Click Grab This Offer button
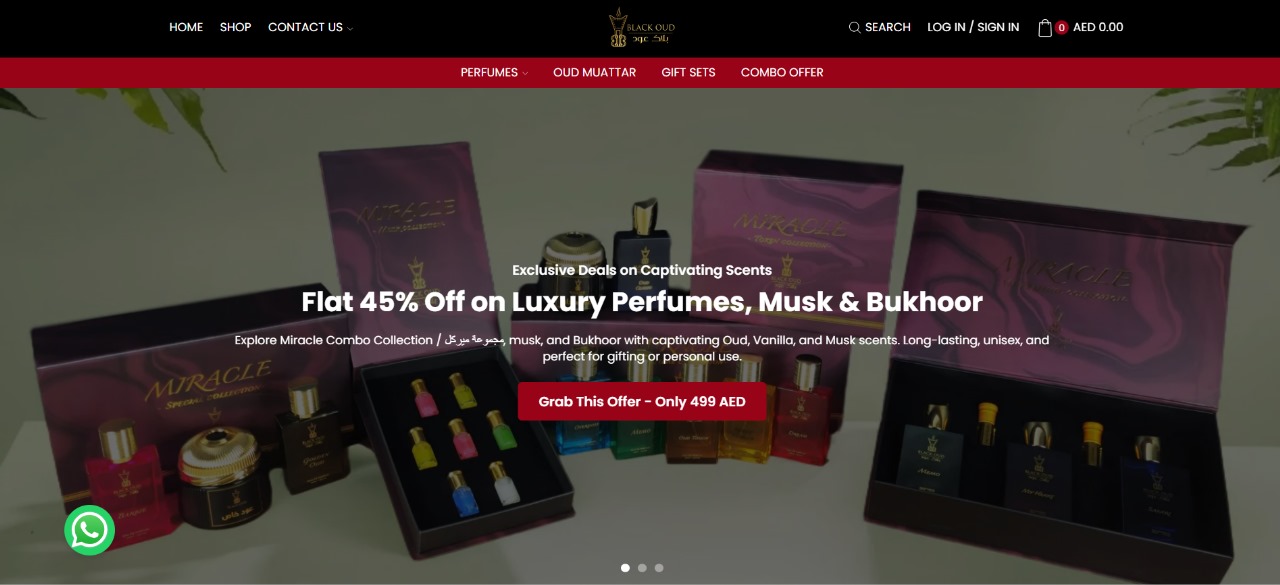 642,401
